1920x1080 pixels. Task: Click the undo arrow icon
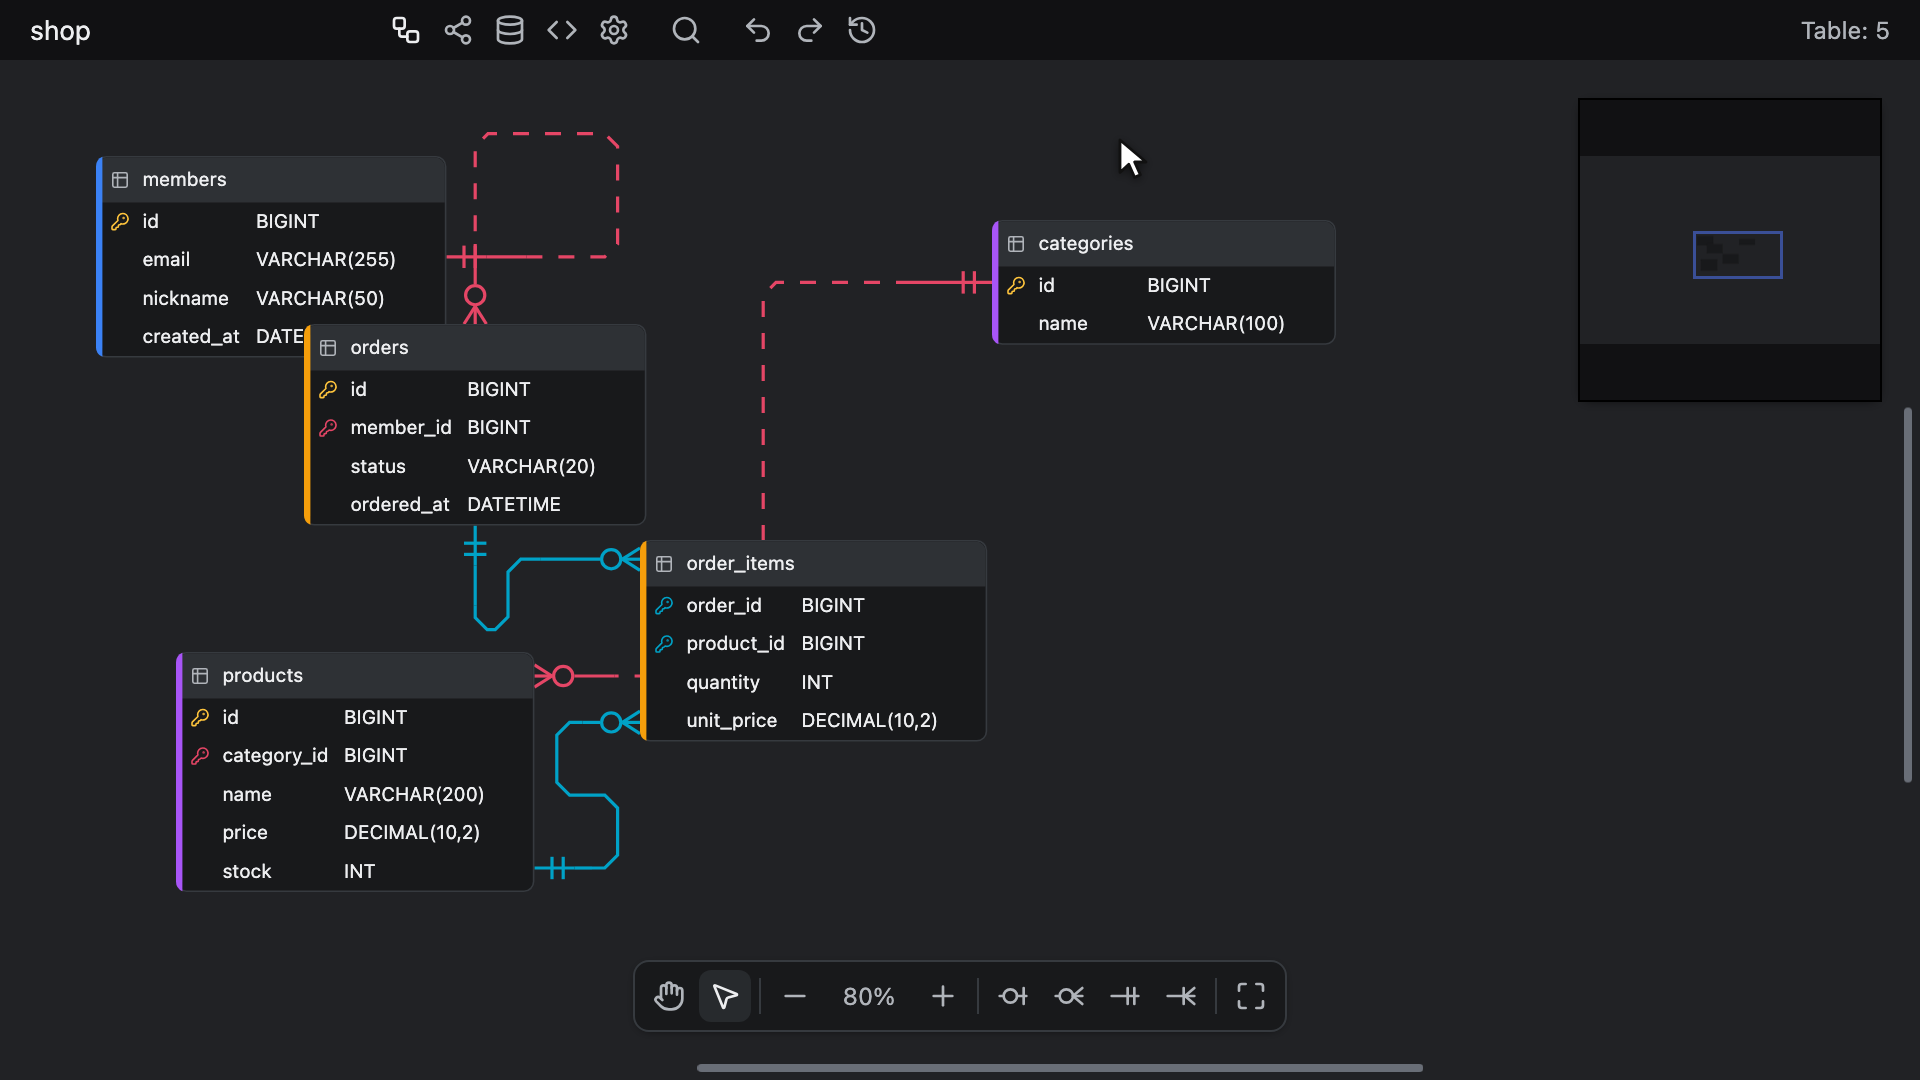click(x=758, y=30)
